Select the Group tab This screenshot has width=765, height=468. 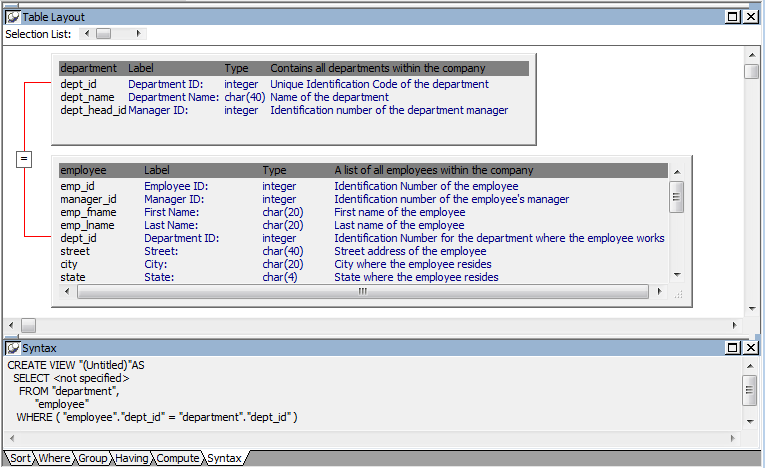pos(93,458)
